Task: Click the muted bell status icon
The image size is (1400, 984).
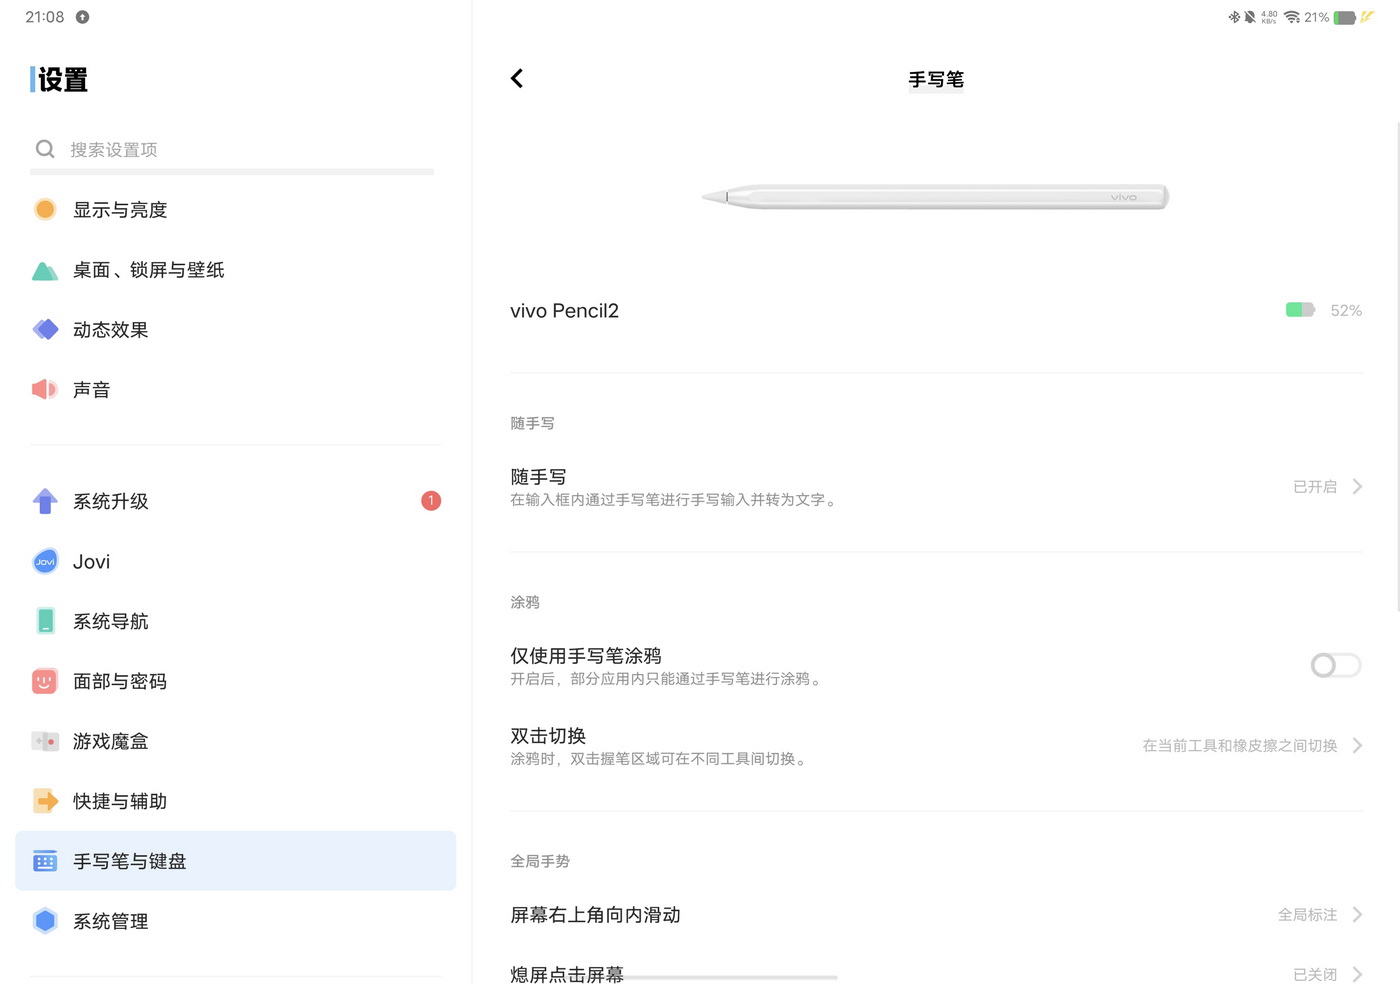Action: coord(1250,17)
